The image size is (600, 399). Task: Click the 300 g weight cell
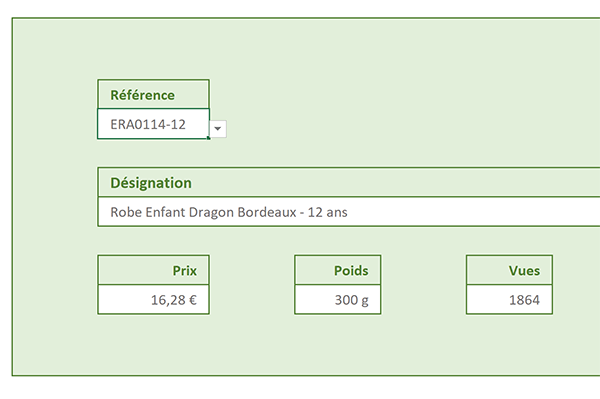338,300
